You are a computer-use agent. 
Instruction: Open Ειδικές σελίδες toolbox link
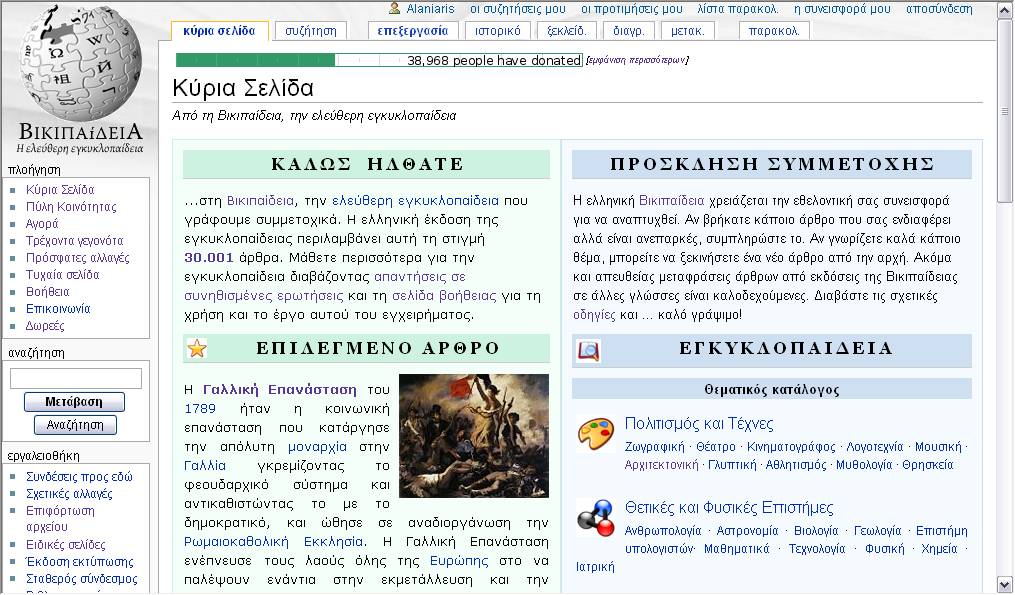tap(65, 544)
